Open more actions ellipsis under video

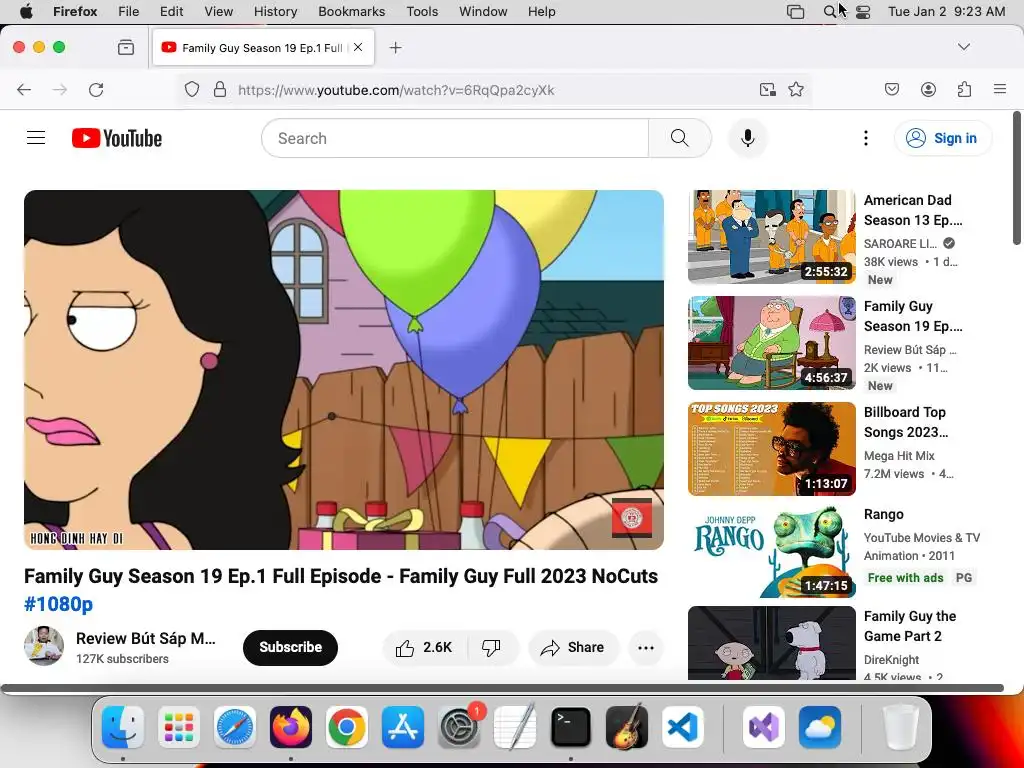click(x=646, y=647)
